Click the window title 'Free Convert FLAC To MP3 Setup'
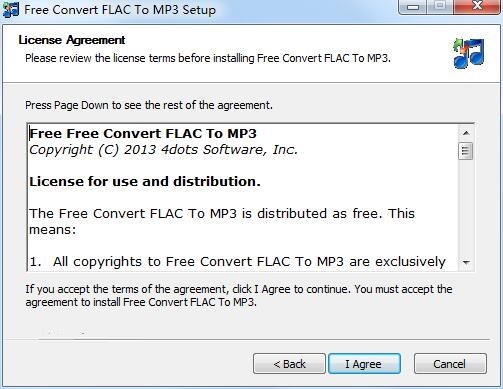 (120, 10)
